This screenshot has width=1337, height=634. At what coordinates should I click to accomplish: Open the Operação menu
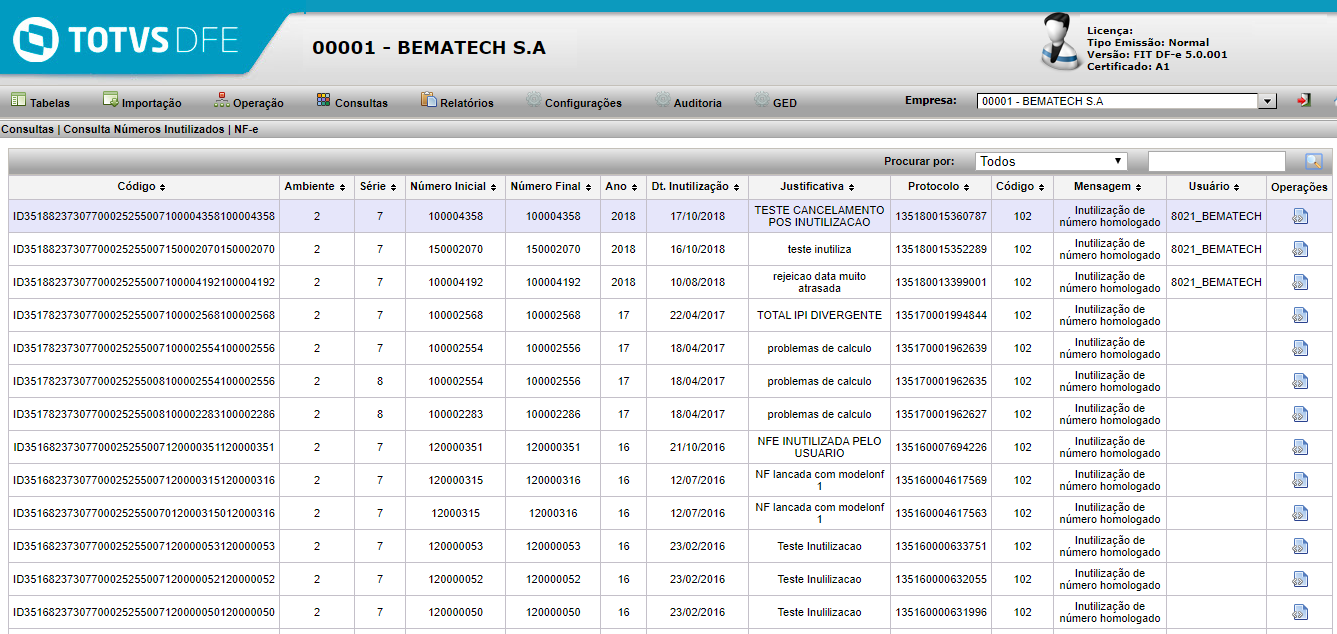pos(248,102)
